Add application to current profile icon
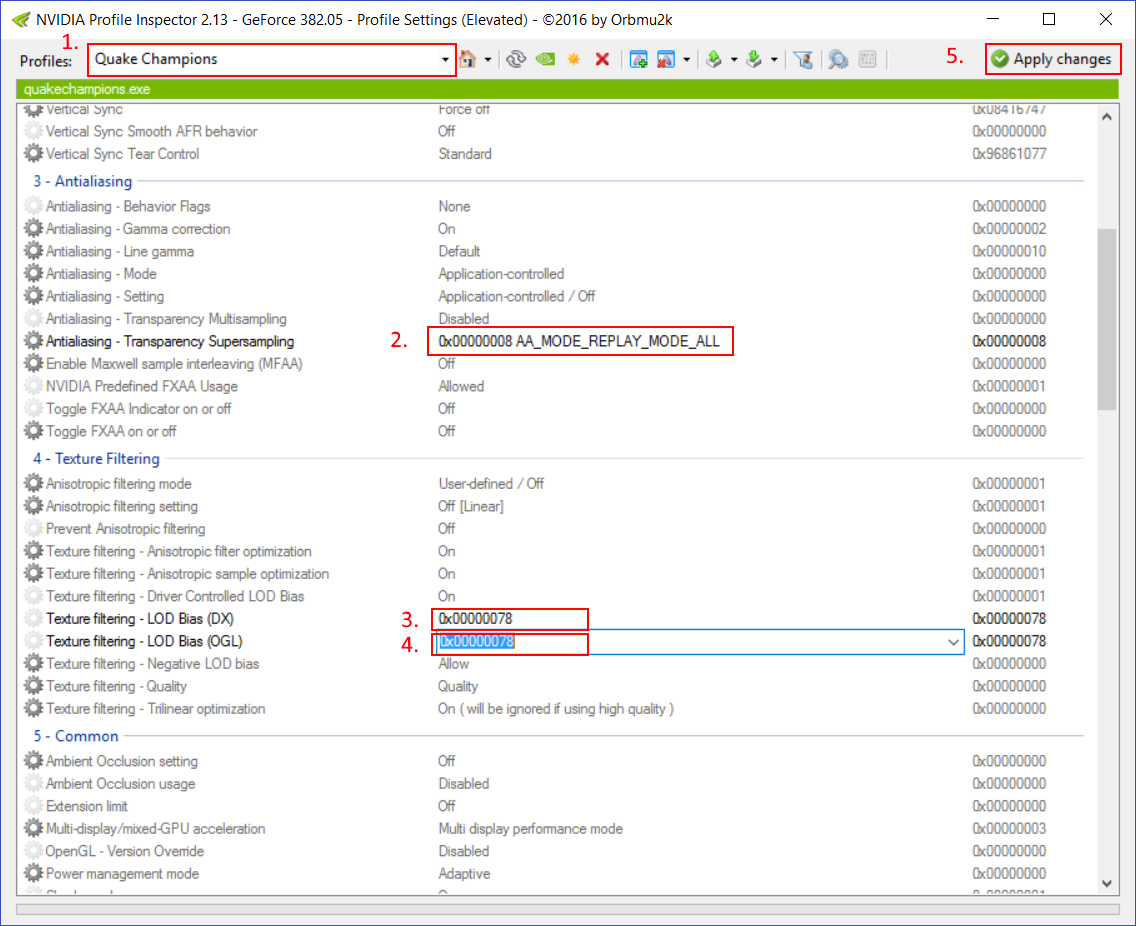Viewport: 1136px width, 926px height. [x=639, y=60]
